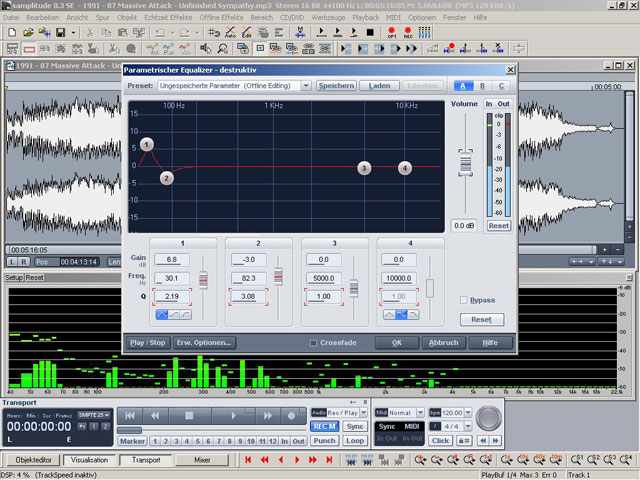Viewport: 640px width, 480px height.
Task: Click the record button in transport
Action: coord(293,415)
